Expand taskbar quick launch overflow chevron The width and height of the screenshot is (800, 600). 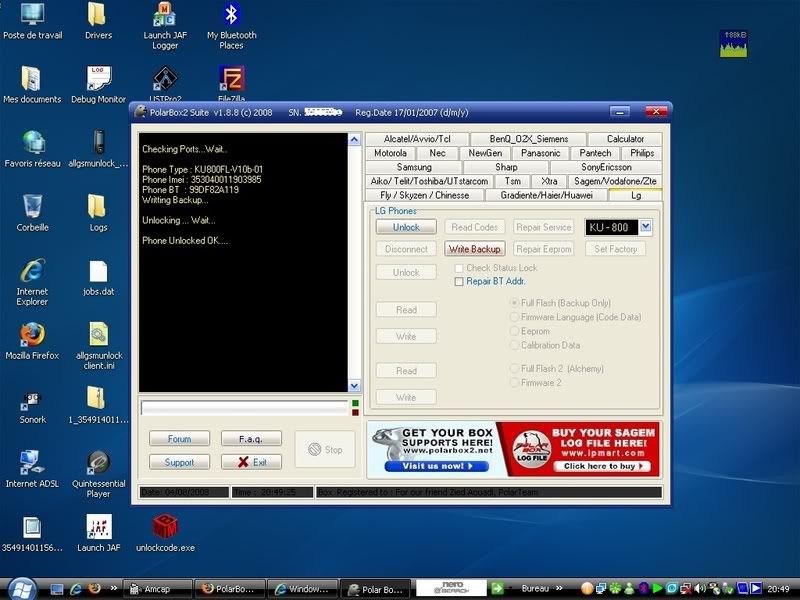[x=113, y=588]
